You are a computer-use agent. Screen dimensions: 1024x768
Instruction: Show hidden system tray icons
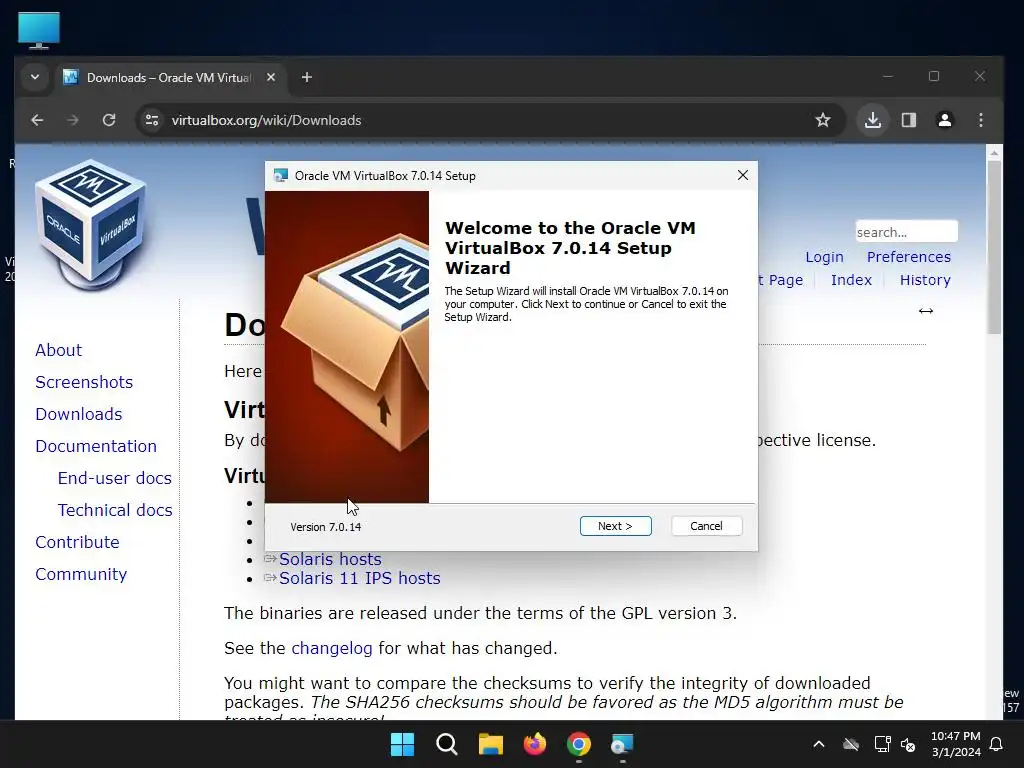[x=818, y=744]
